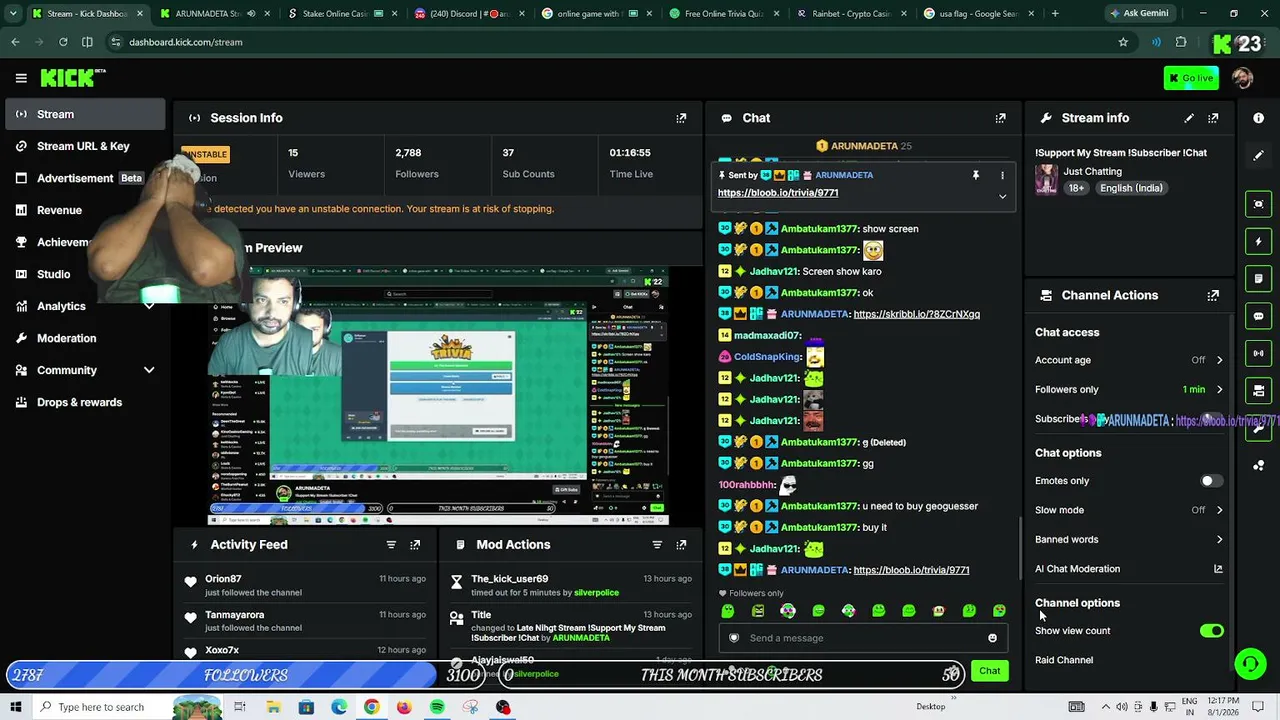The image size is (1280, 720).
Task: Open File Explorer from taskbar
Action: tap(273, 707)
